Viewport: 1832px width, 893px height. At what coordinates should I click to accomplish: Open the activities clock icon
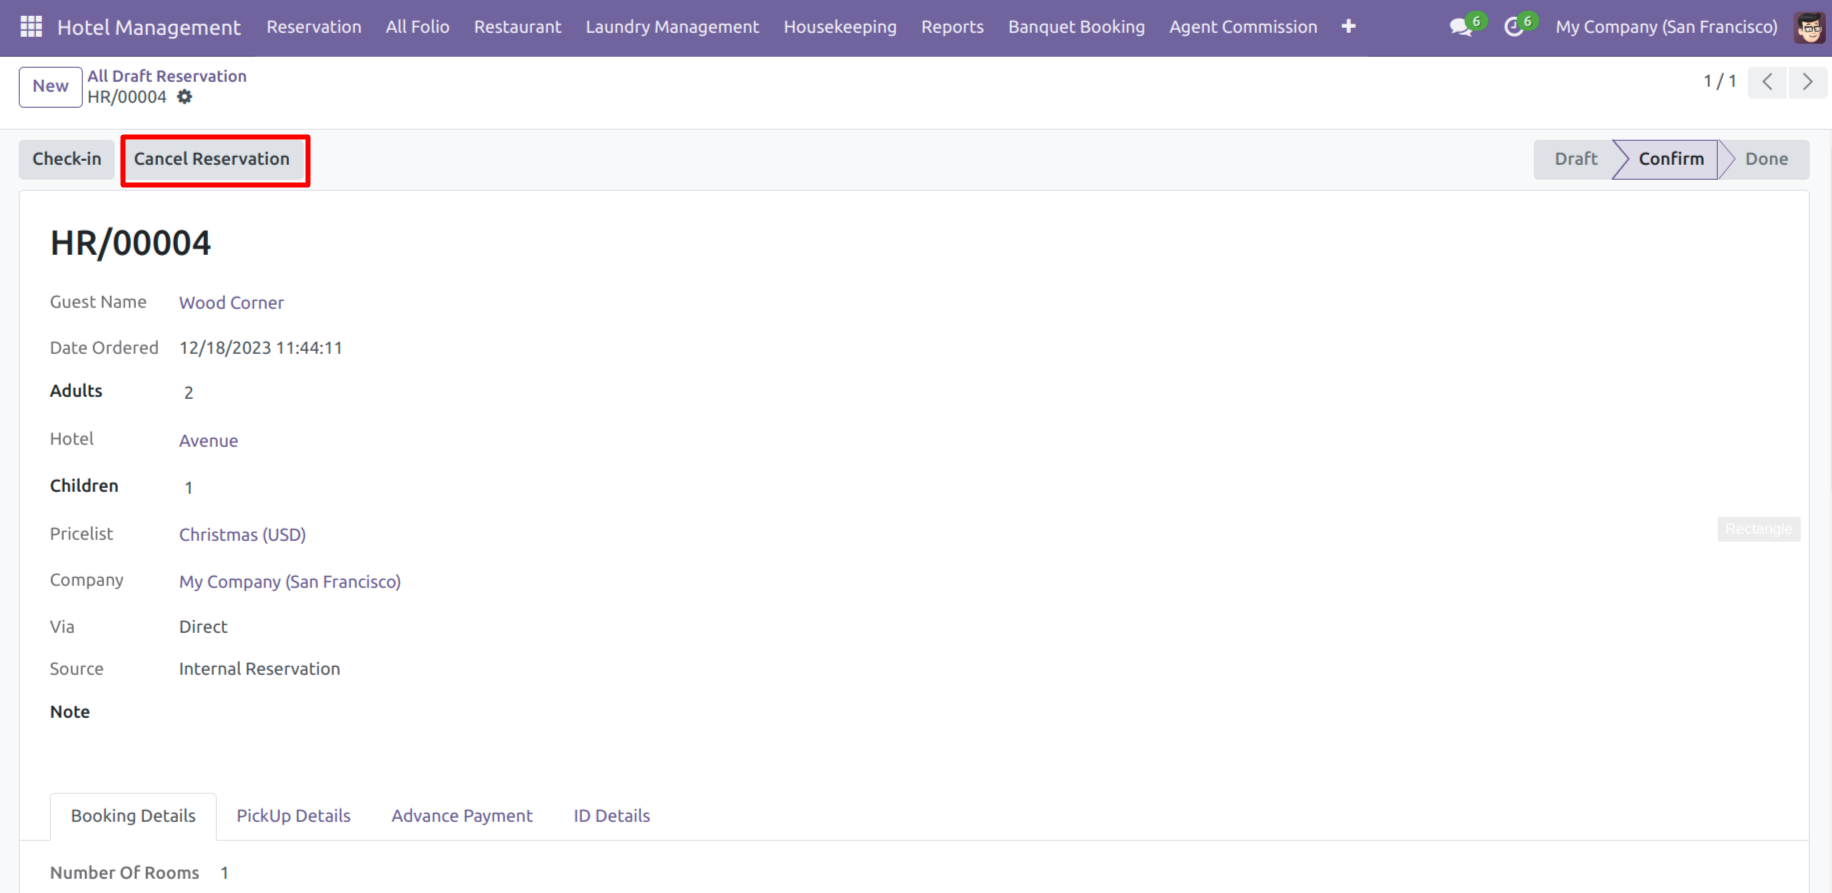1514,27
